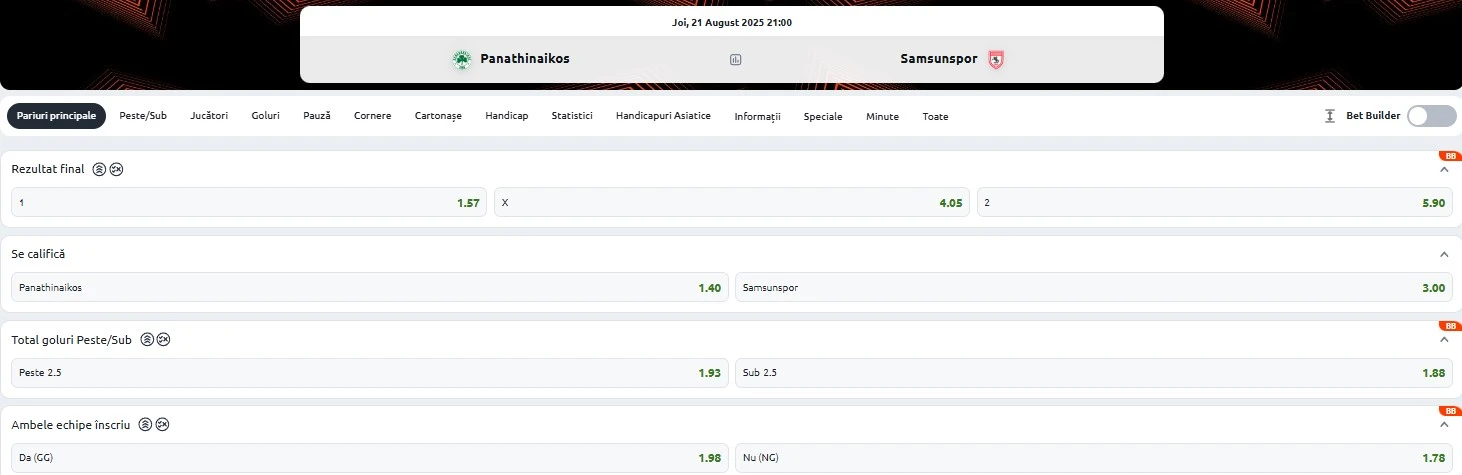Open the Handicapuri Asiatice tab

663,116
